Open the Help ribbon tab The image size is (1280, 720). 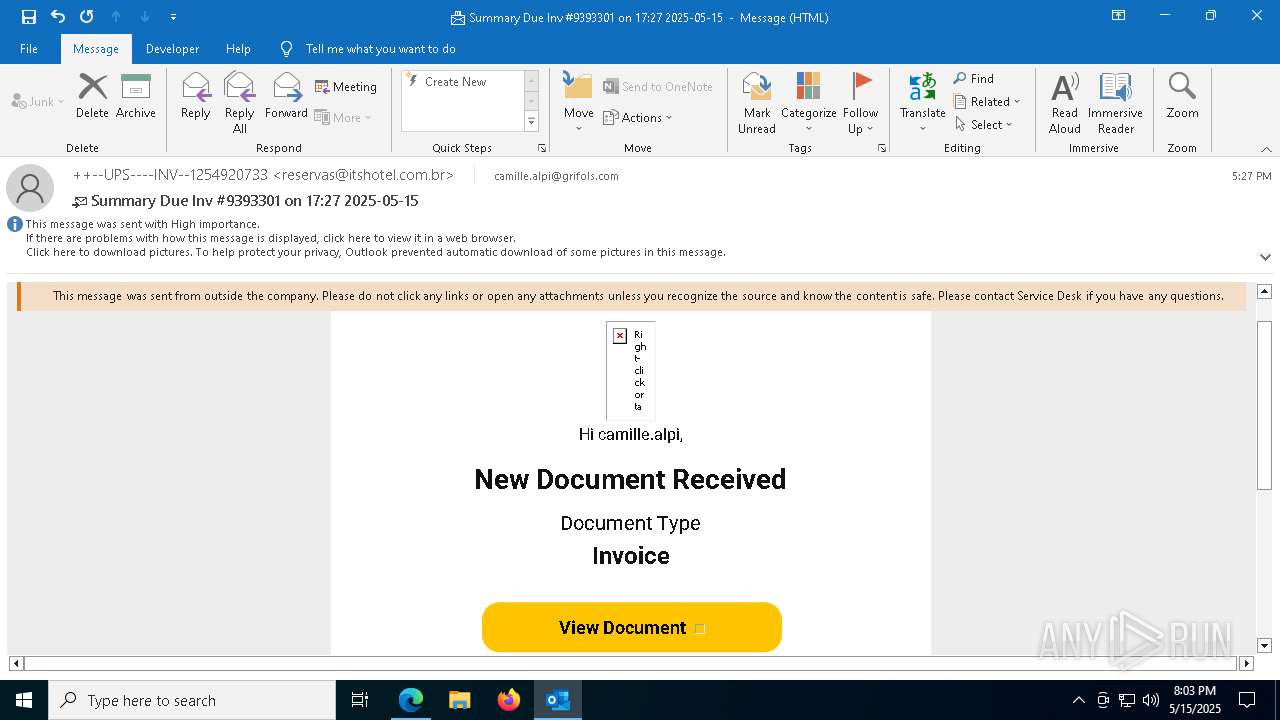[238, 49]
